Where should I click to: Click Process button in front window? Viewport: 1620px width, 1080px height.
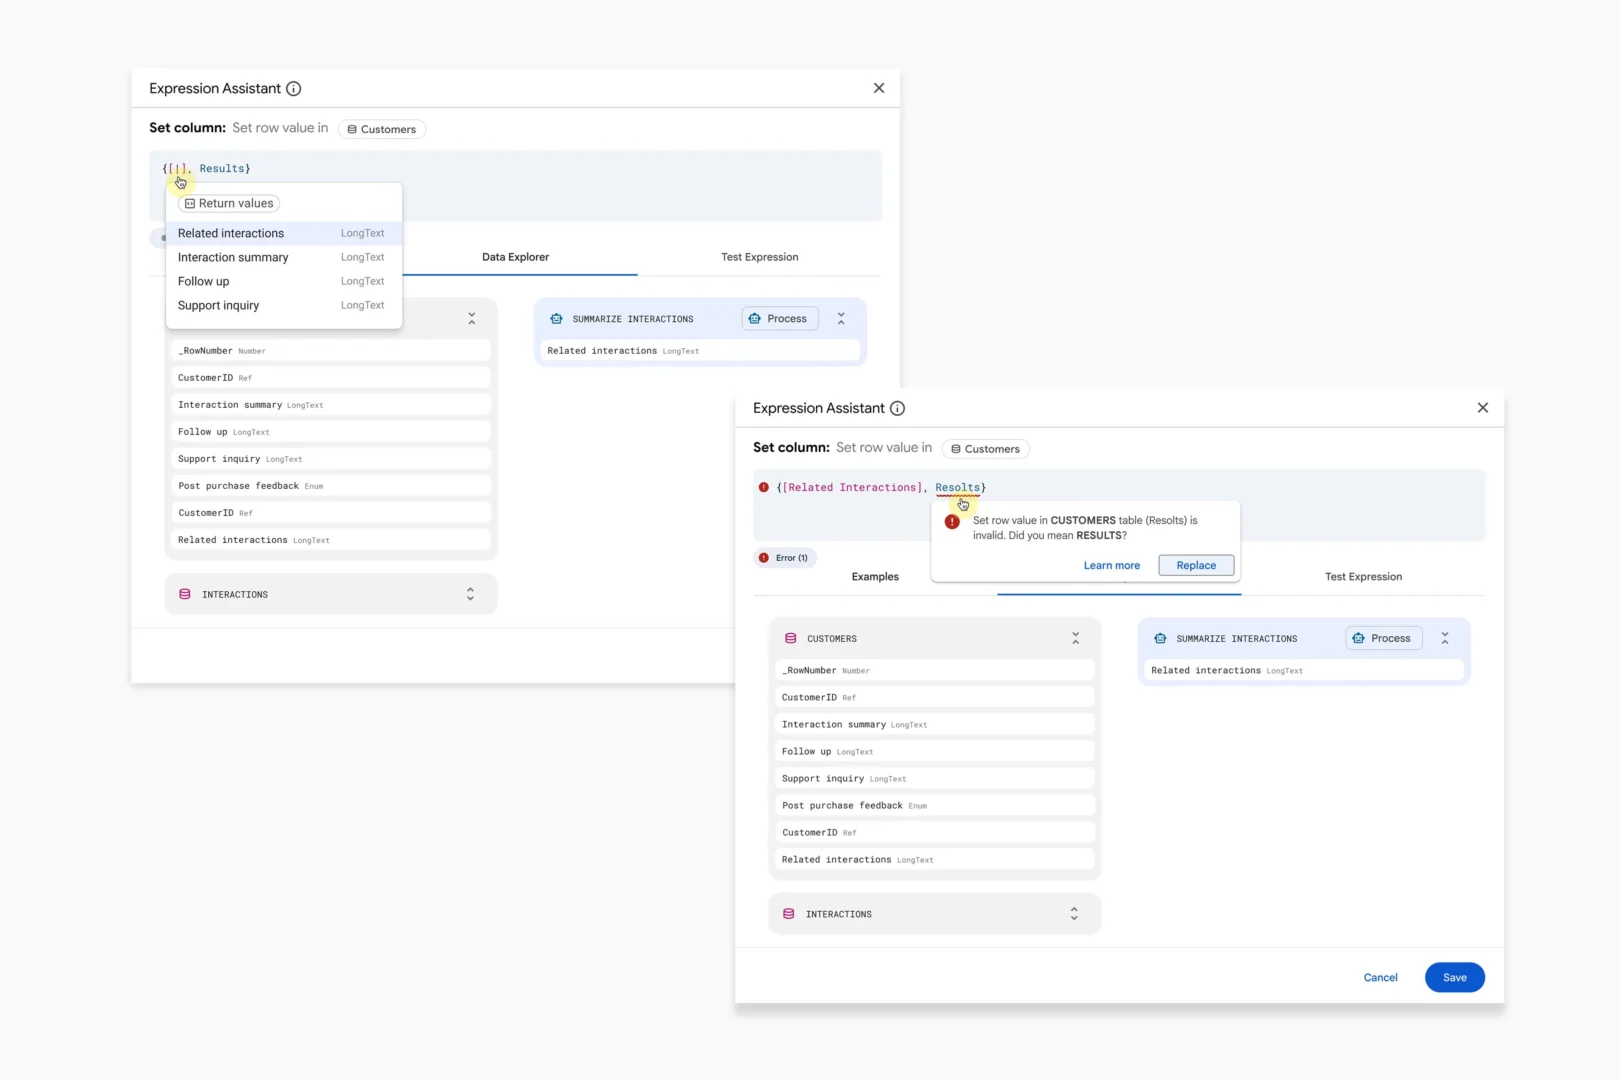pos(1384,638)
